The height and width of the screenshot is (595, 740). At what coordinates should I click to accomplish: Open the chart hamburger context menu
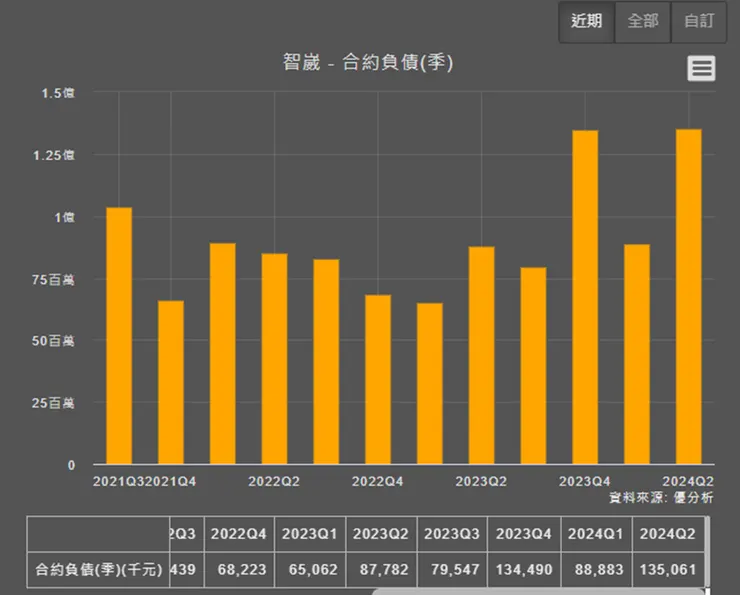click(701, 68)
